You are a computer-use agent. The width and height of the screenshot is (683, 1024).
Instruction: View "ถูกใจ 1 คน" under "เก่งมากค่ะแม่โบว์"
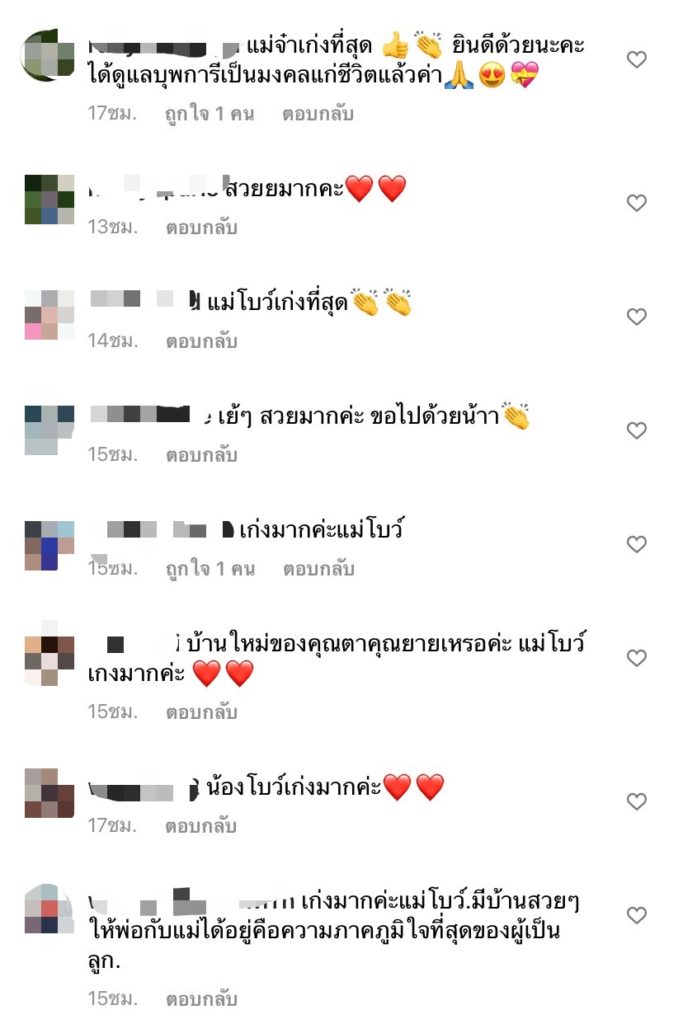coord(210,569)
